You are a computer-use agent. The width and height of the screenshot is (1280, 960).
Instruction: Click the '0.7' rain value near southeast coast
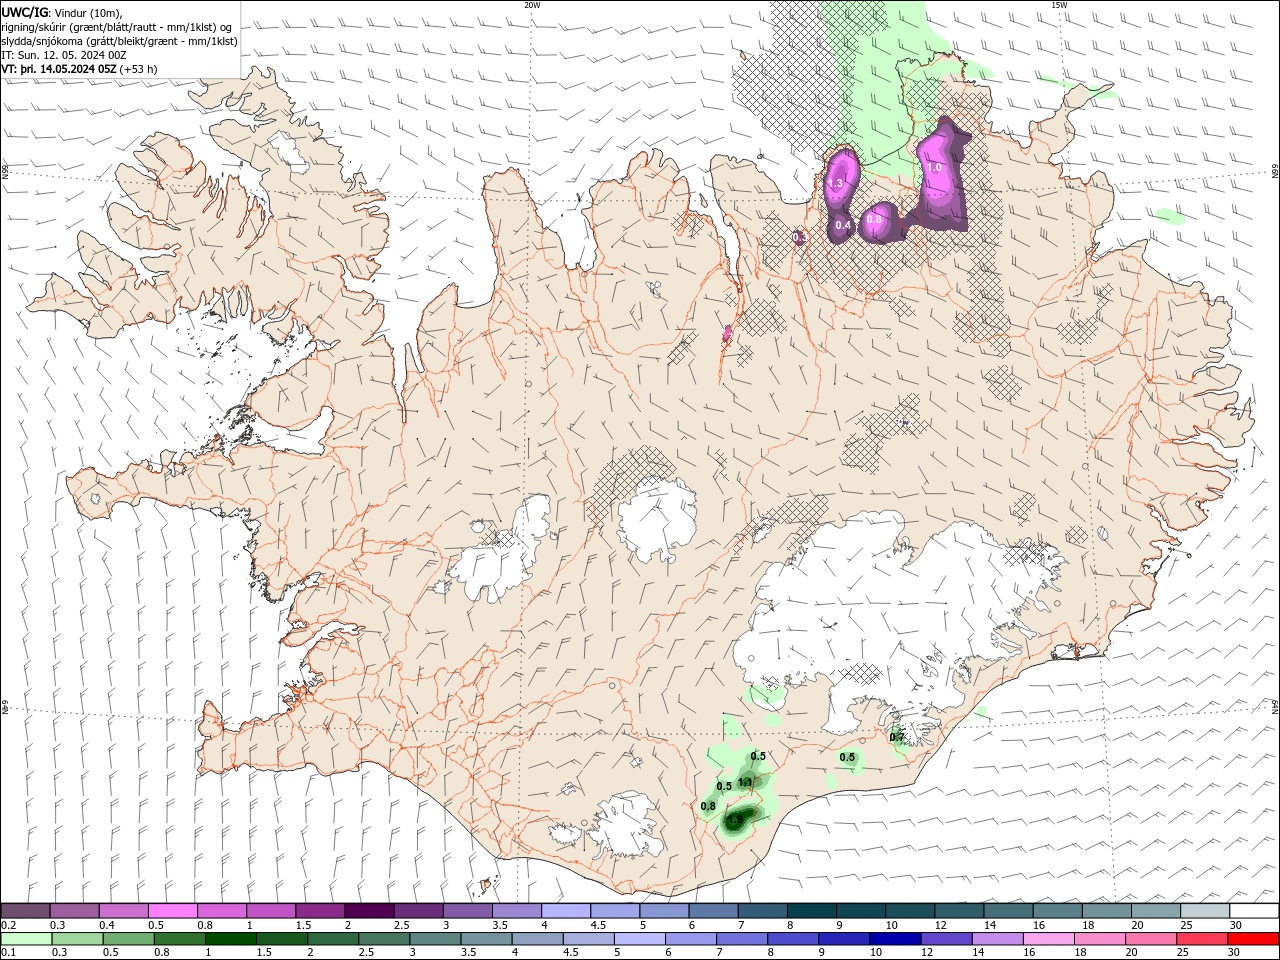click(x=897, y=737)
